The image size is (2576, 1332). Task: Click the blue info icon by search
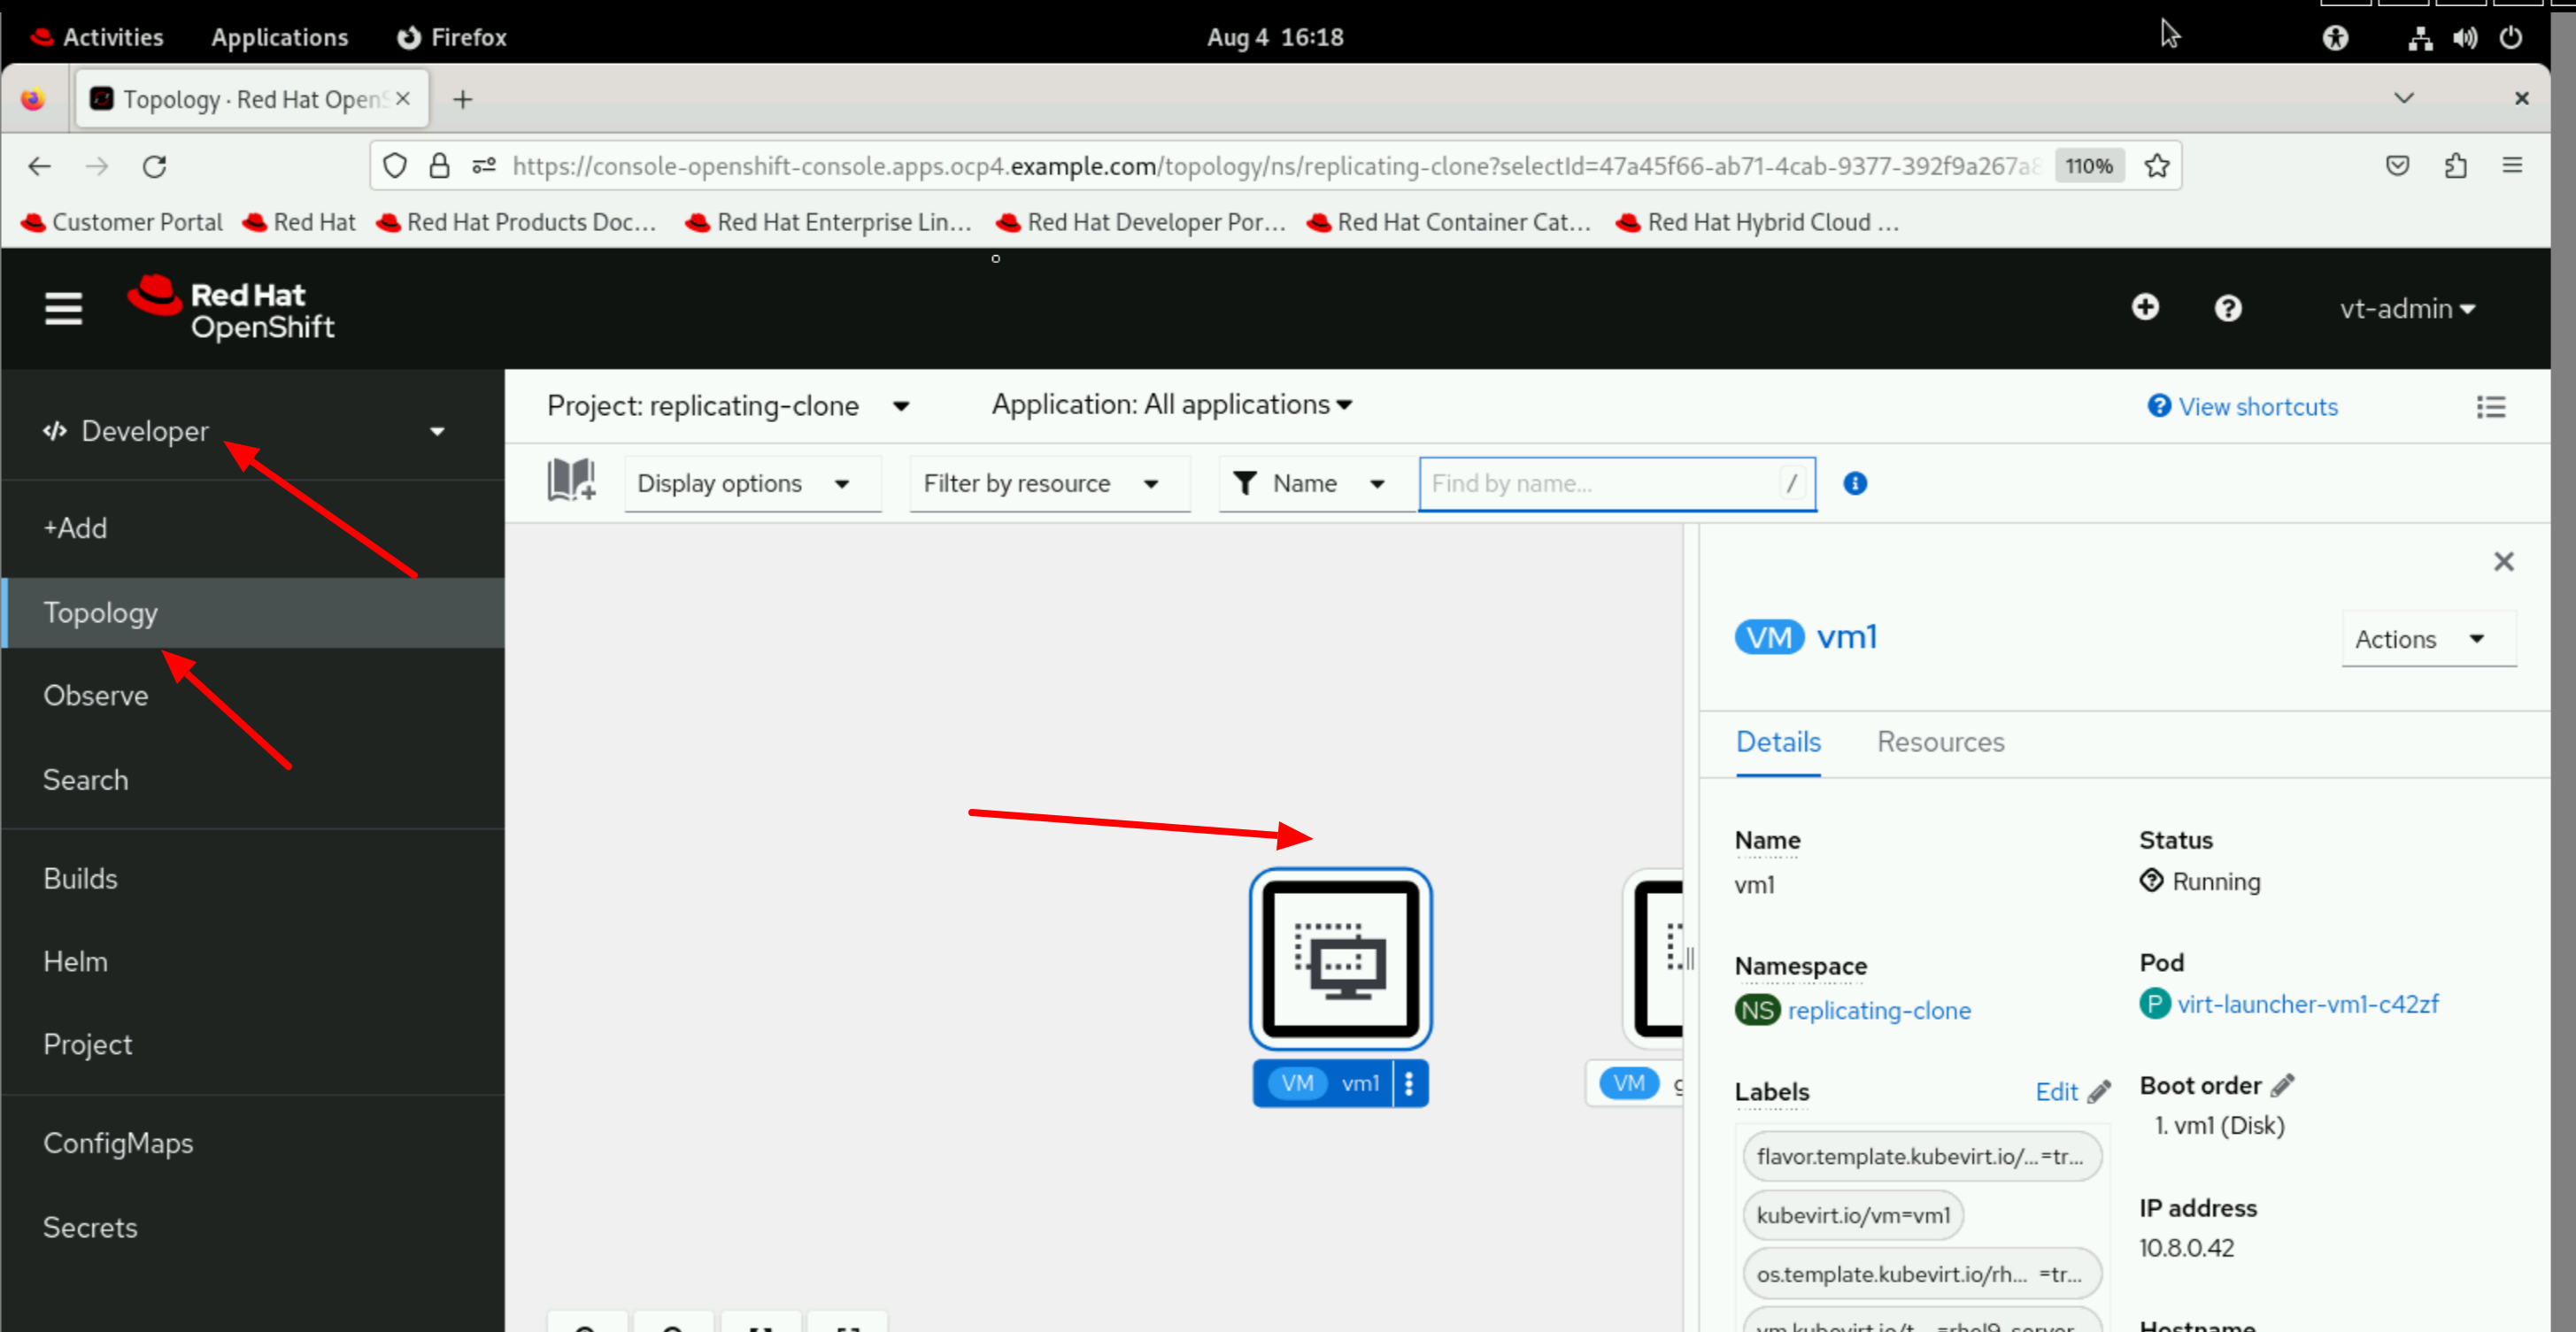1854,483
